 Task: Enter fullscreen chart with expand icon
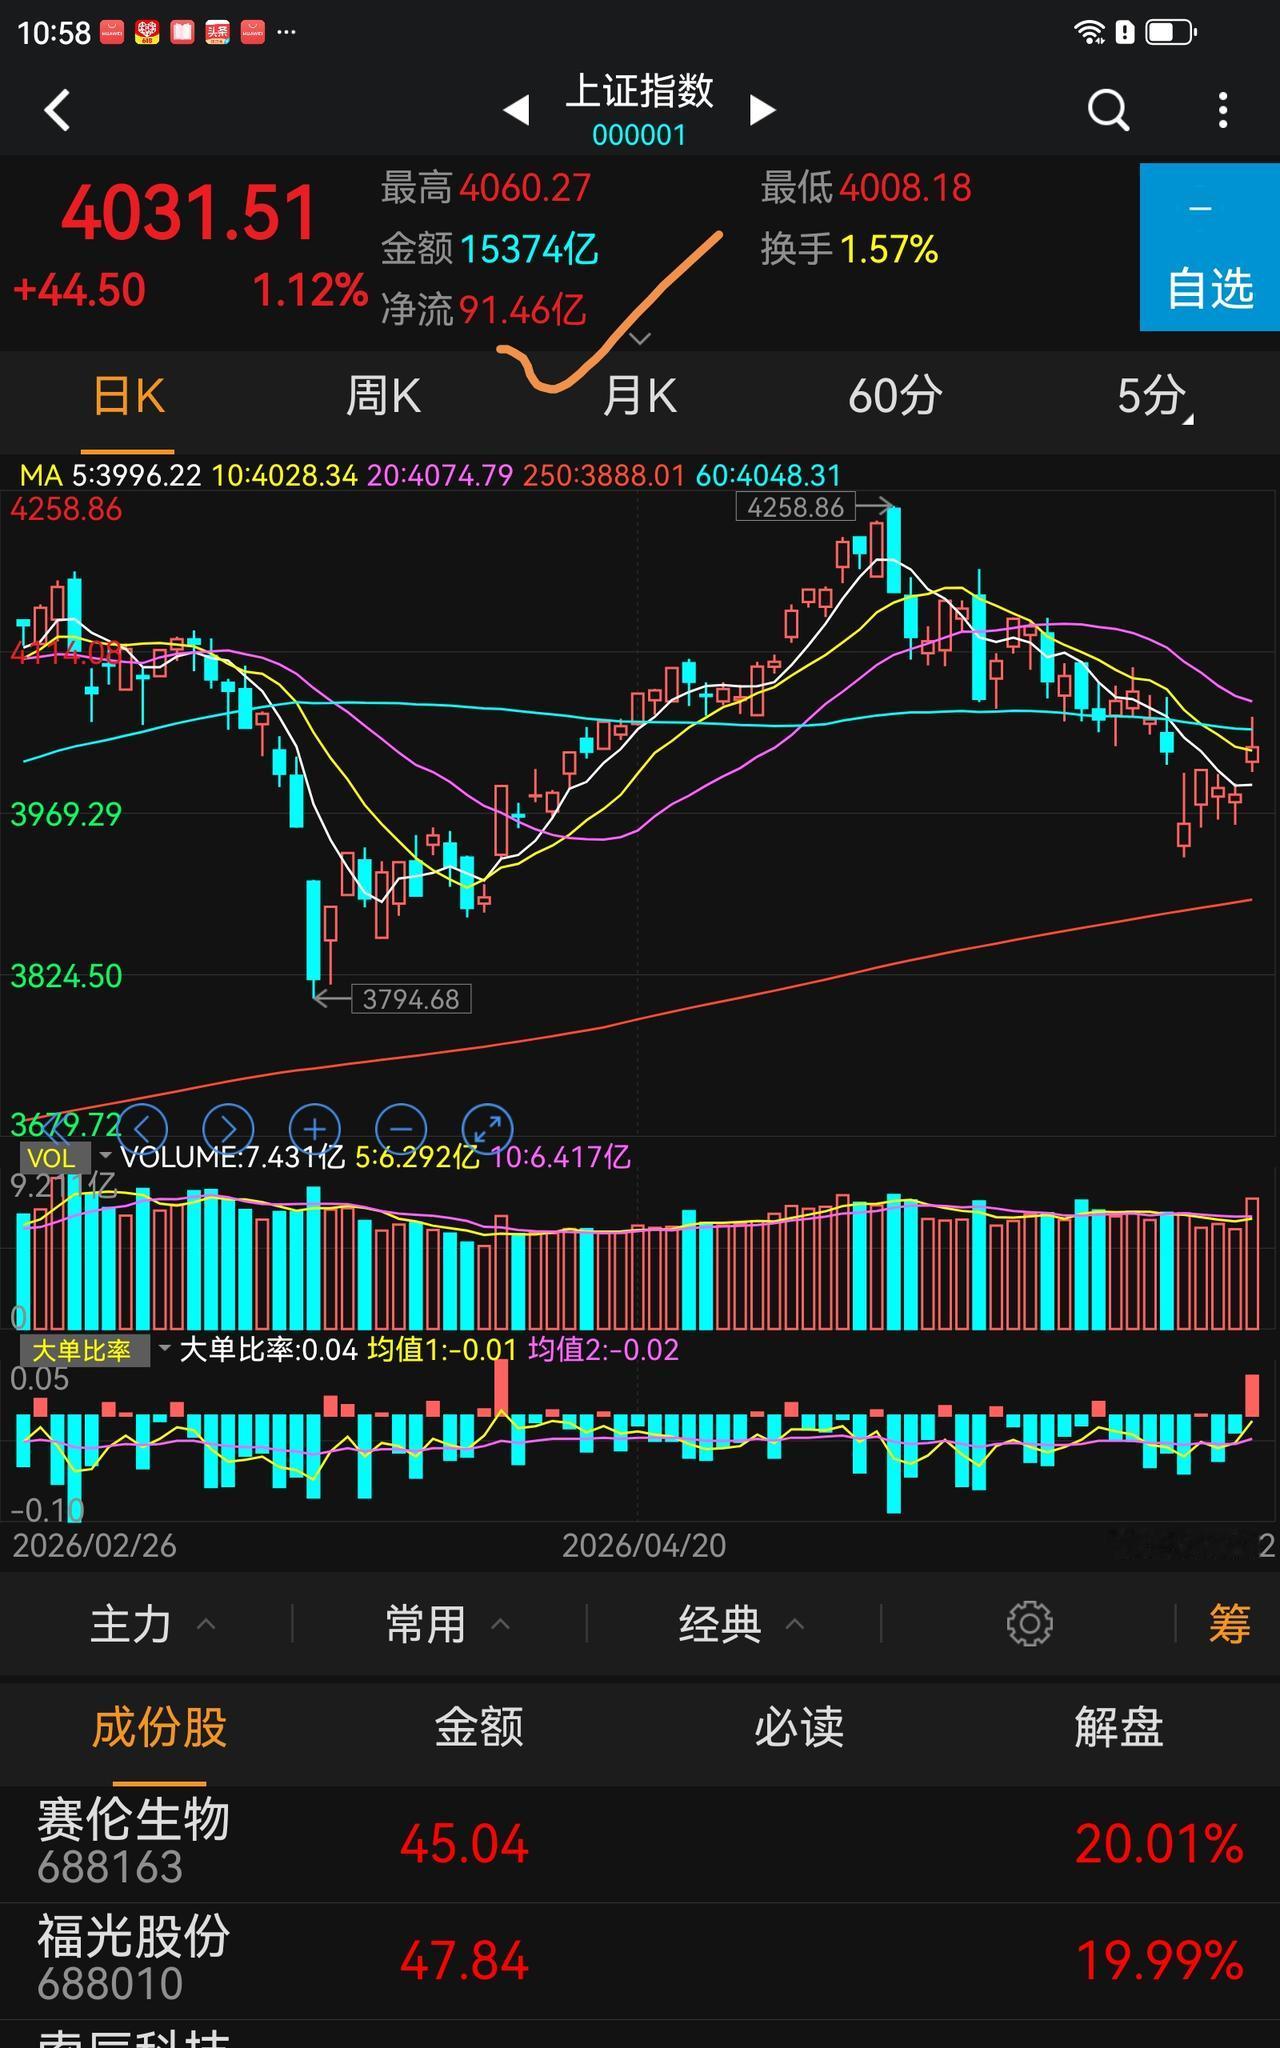coord(487,1129)
